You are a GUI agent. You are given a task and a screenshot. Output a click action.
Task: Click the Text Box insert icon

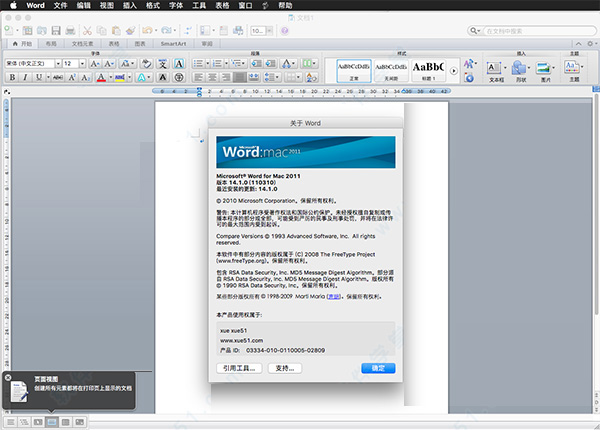494,68
